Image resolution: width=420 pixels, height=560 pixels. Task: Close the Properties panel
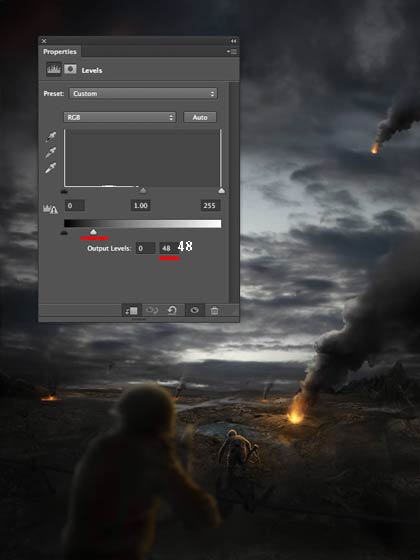(44, 41)
